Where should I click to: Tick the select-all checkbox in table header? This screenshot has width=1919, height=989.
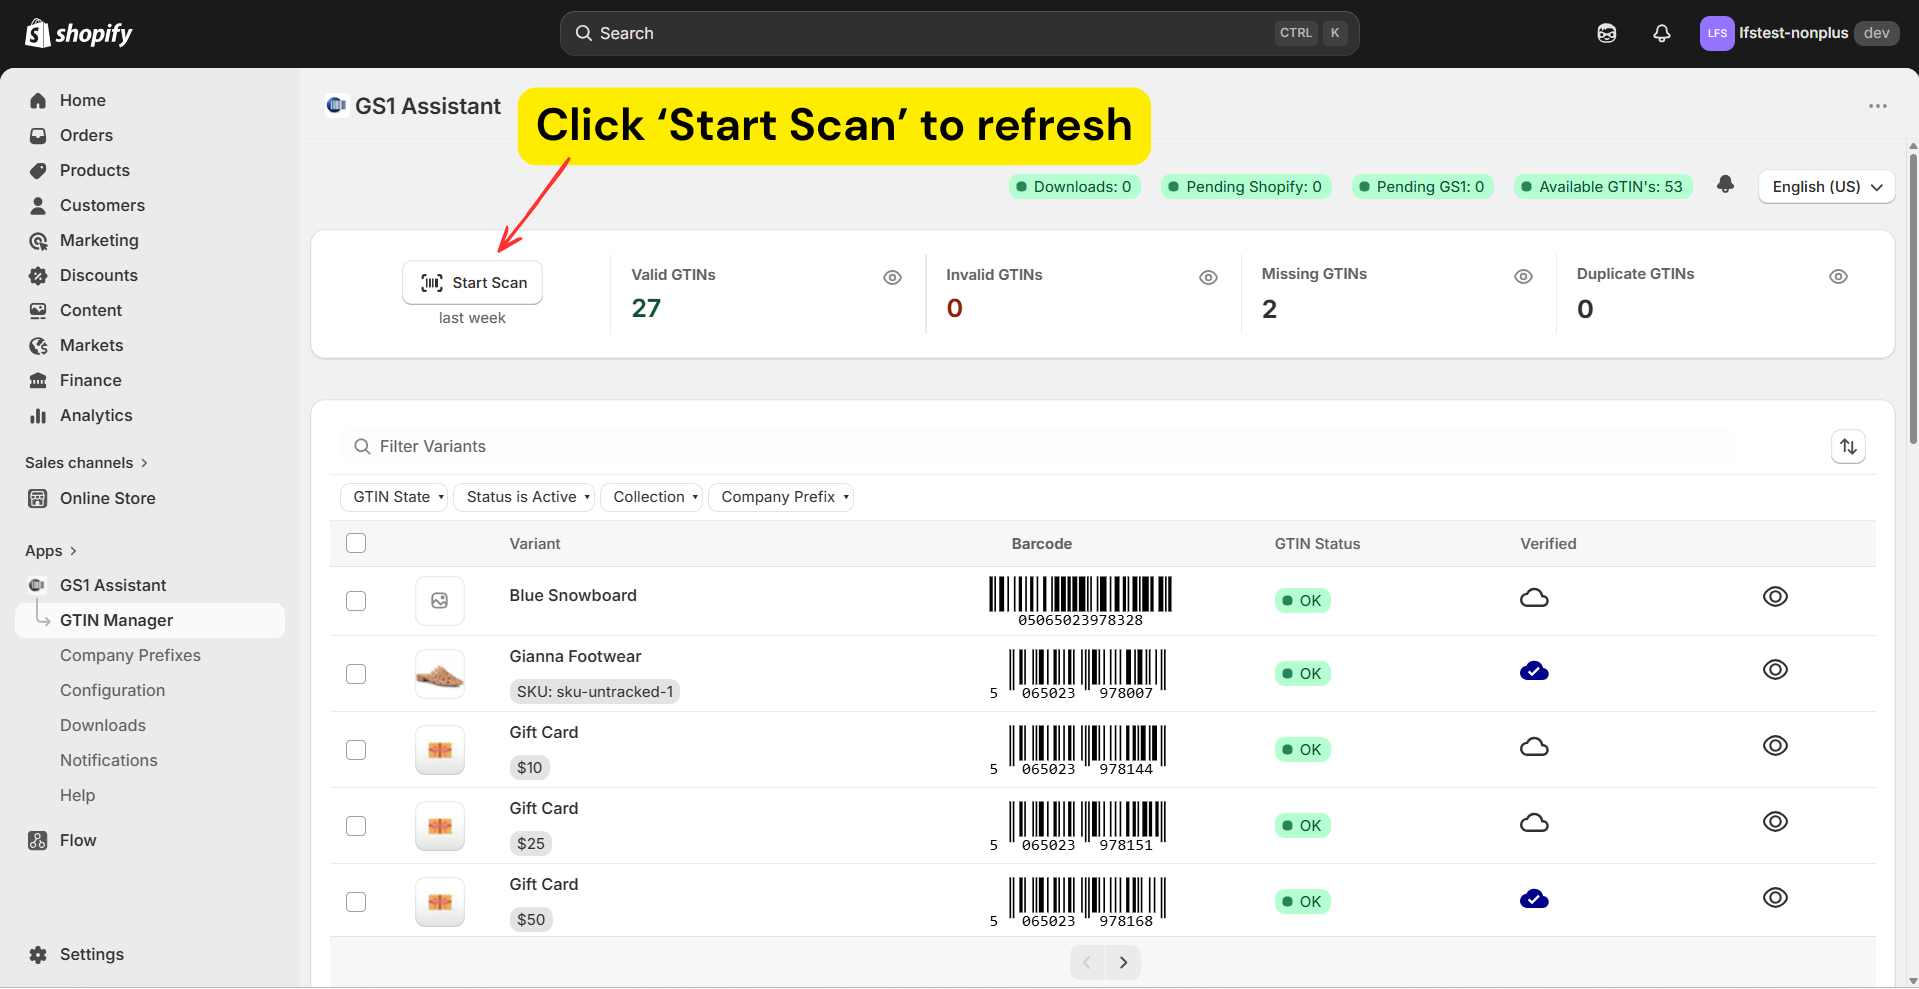coord(356,543)
